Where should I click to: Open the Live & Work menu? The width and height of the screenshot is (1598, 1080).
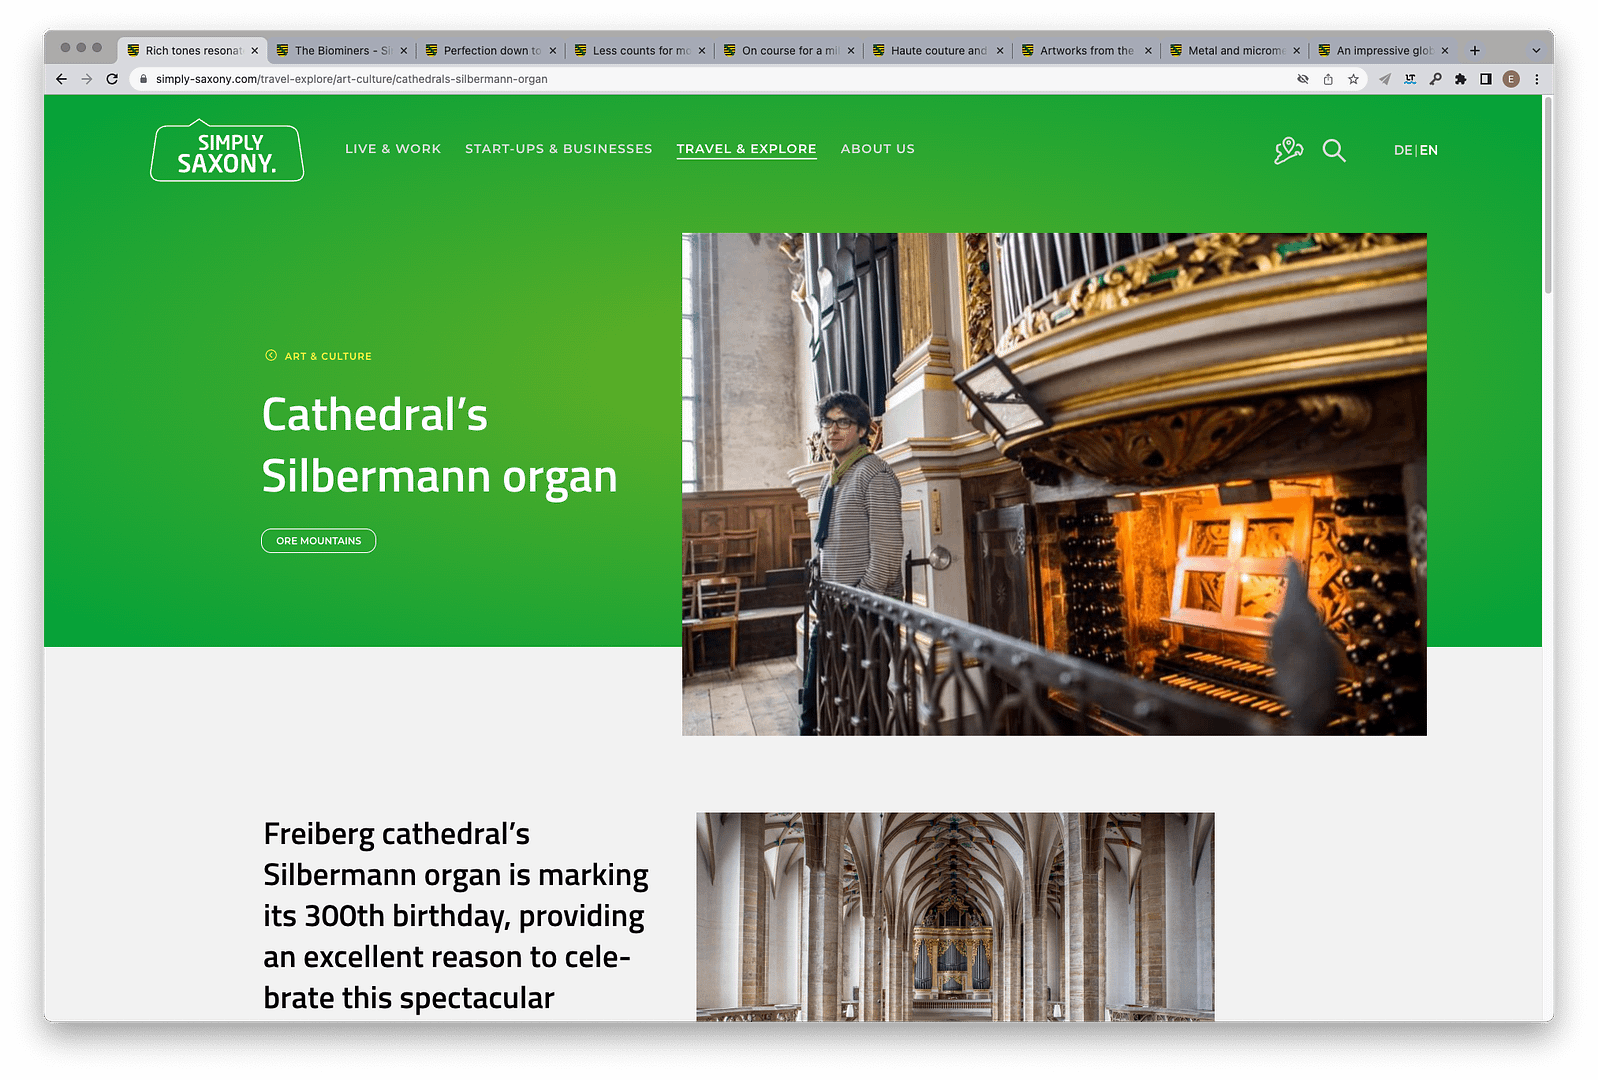tap(393, 149)
